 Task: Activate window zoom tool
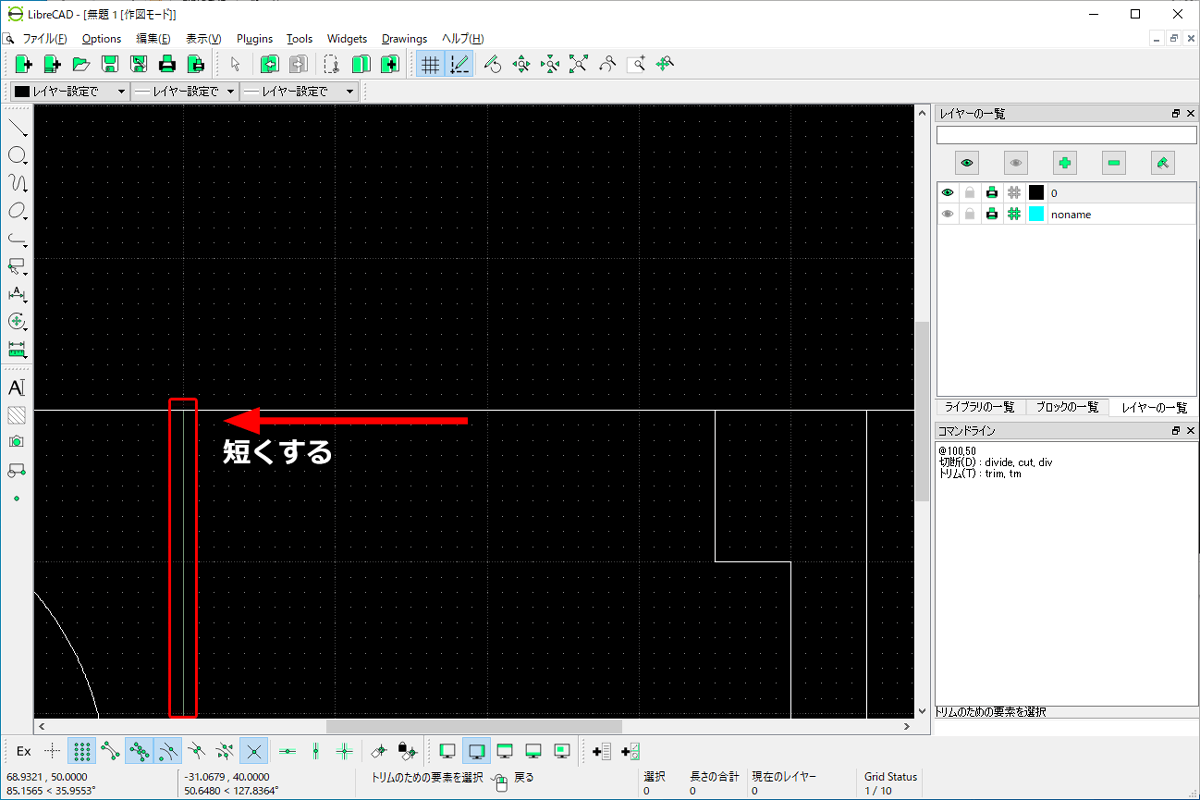coord(636,64)
